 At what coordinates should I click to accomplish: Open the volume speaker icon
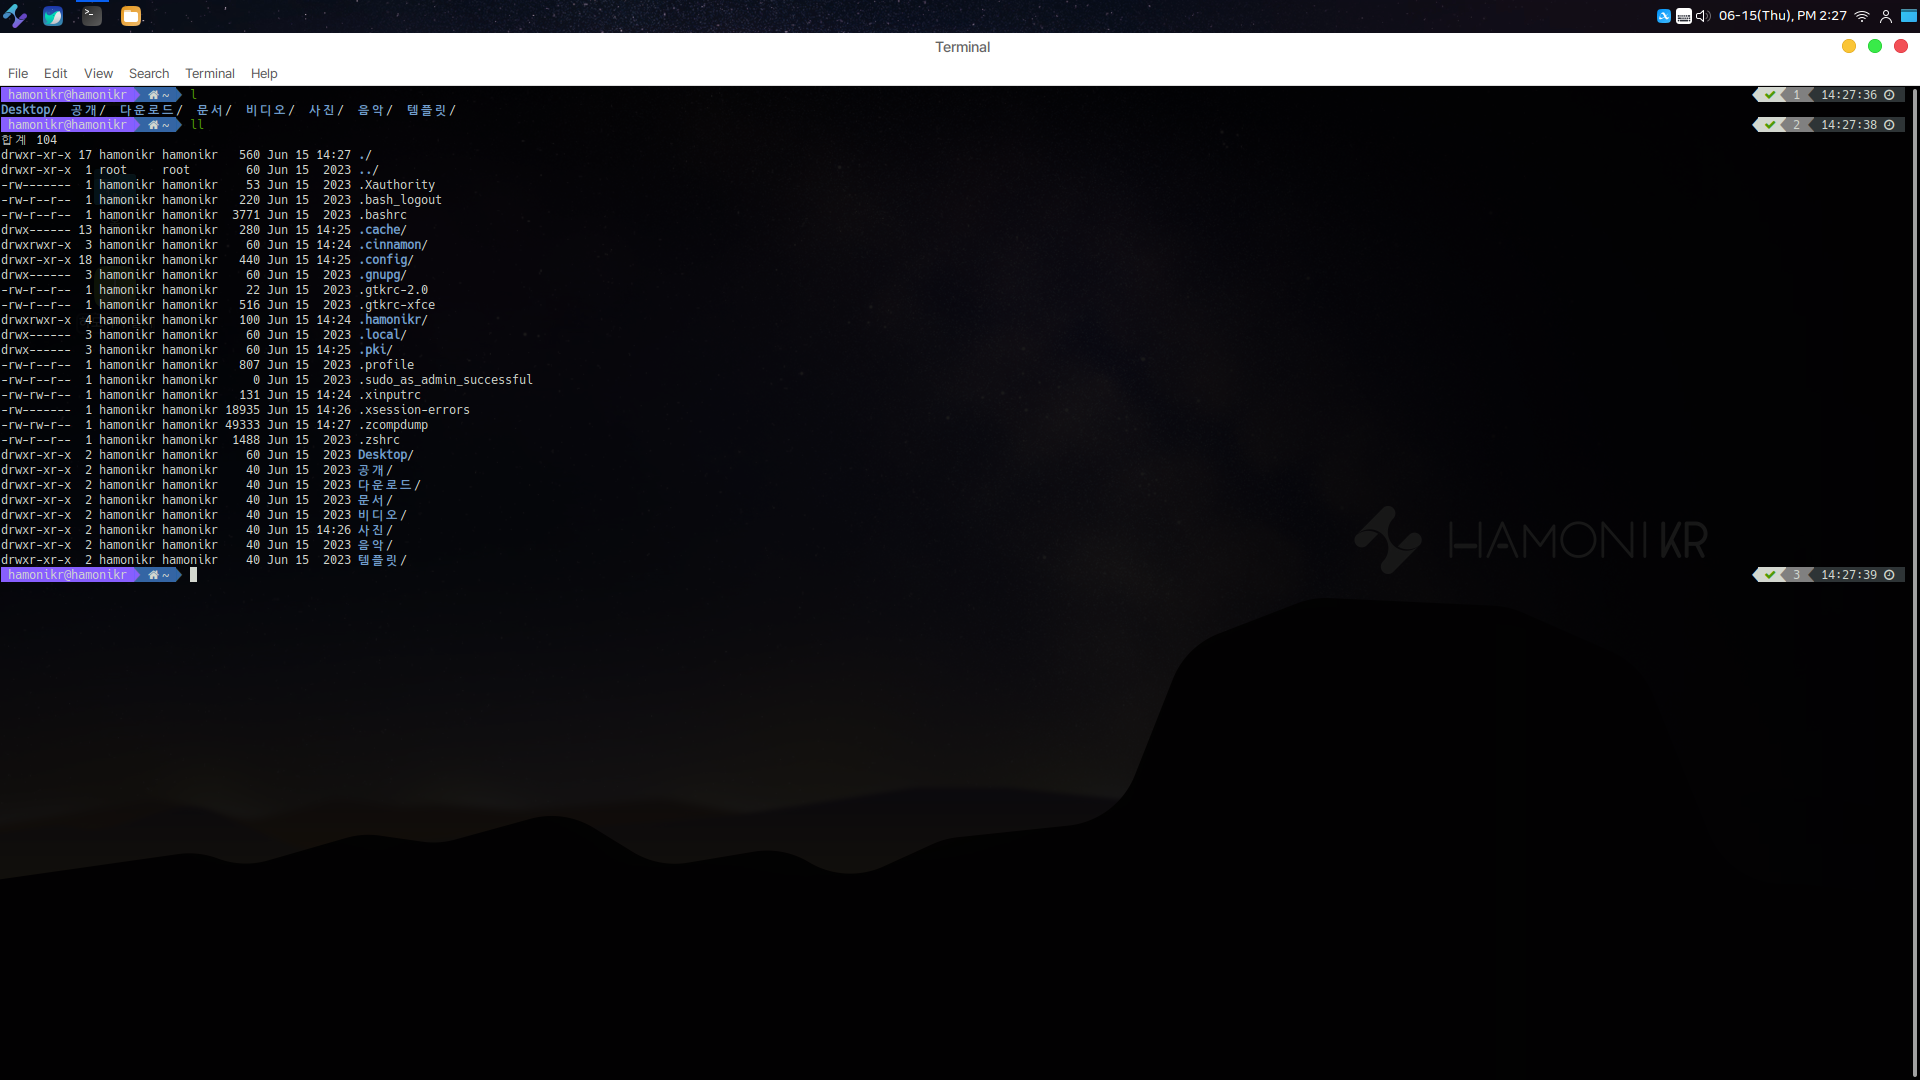[x=1702, y=16]
